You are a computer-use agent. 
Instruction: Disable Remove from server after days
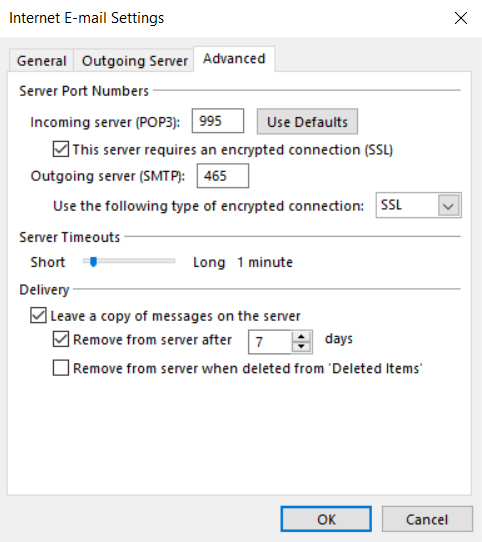click(x=61, y=339)
